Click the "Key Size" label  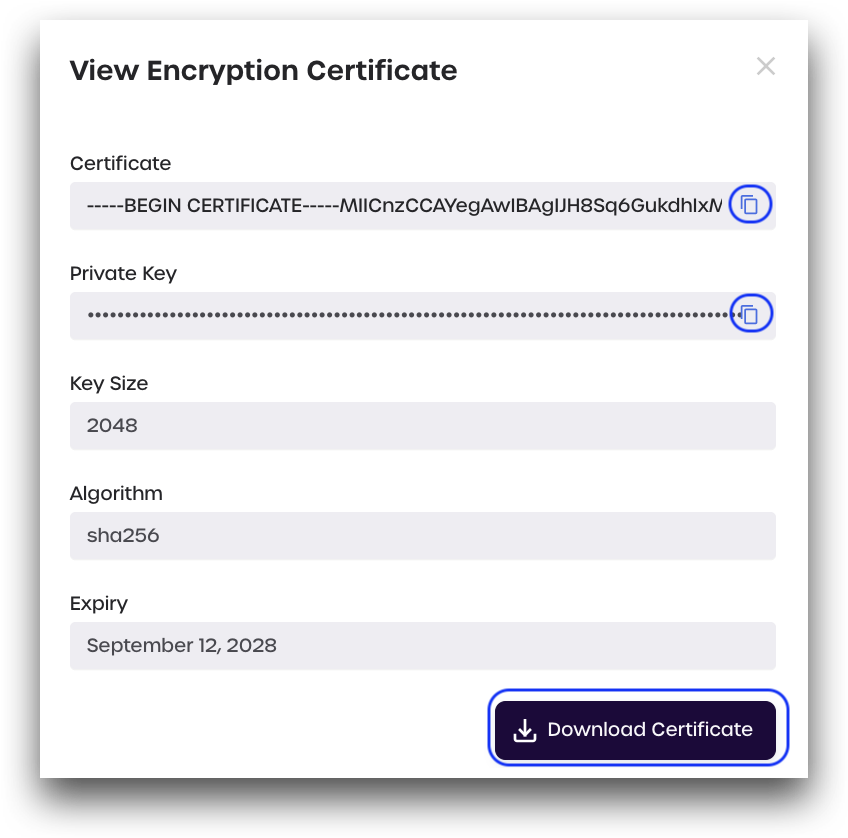(109, 383)
